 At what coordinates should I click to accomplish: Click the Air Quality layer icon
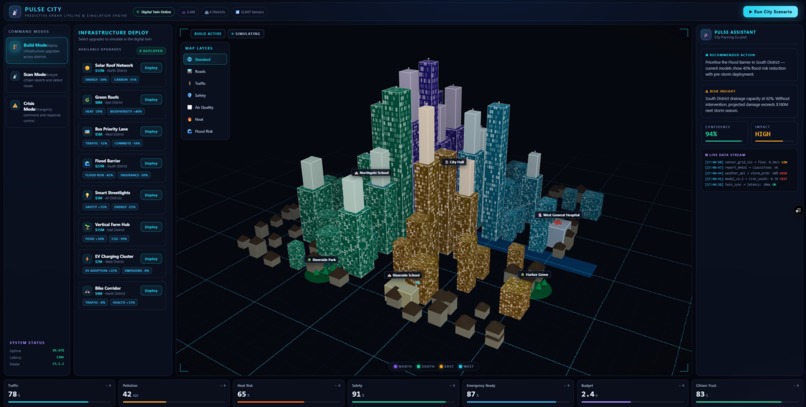coord(190,107)
